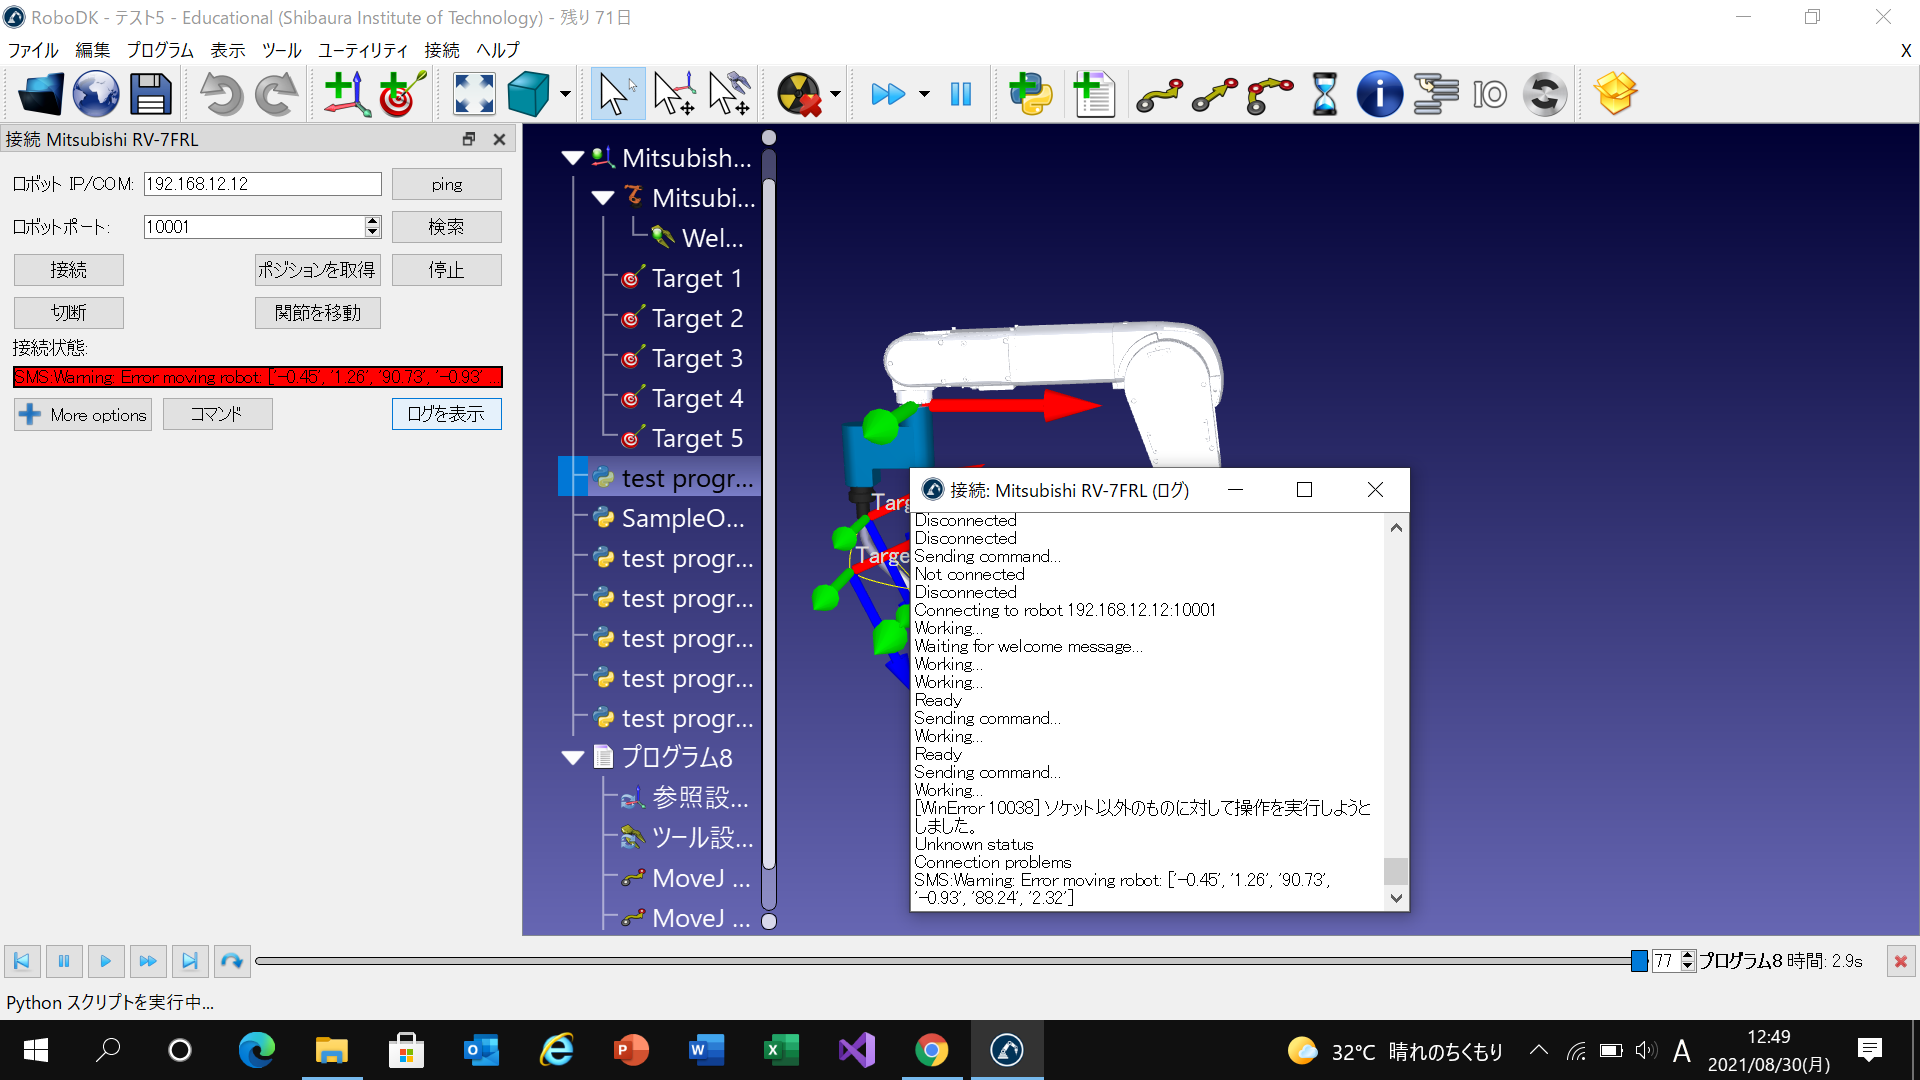Open the 接続 menu
The image size is (1920, 1080).
click(441, 50)
